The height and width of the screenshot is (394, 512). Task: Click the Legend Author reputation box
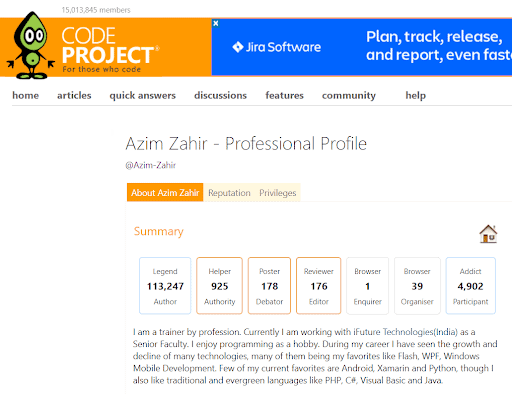tap(165, 286)
